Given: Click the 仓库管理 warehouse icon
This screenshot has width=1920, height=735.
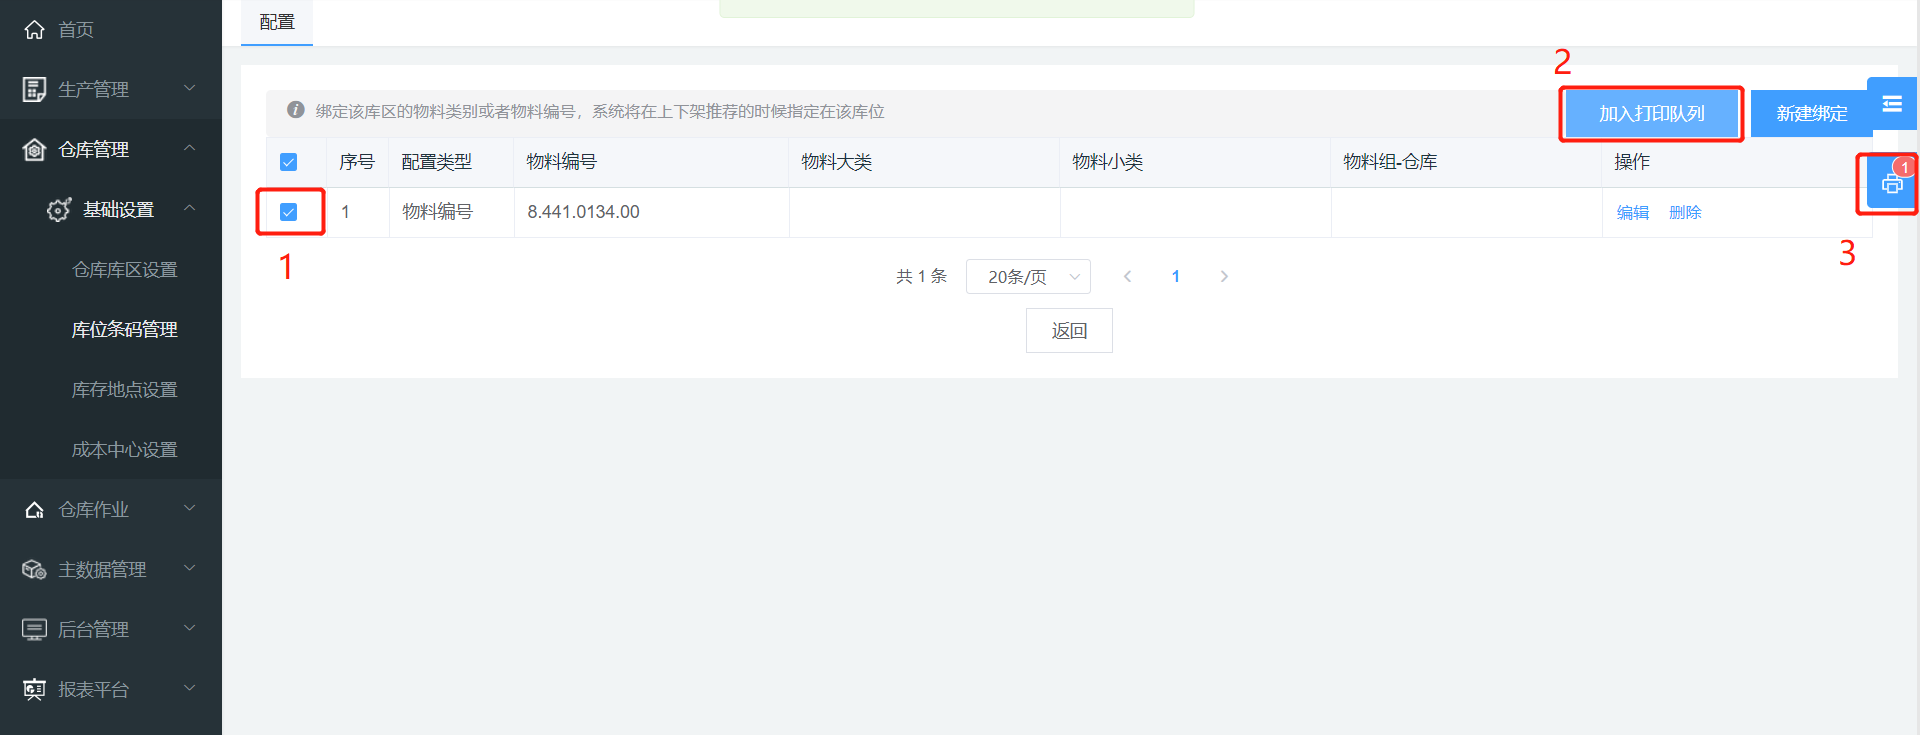Looking at the screenshot, I should 34,150.
